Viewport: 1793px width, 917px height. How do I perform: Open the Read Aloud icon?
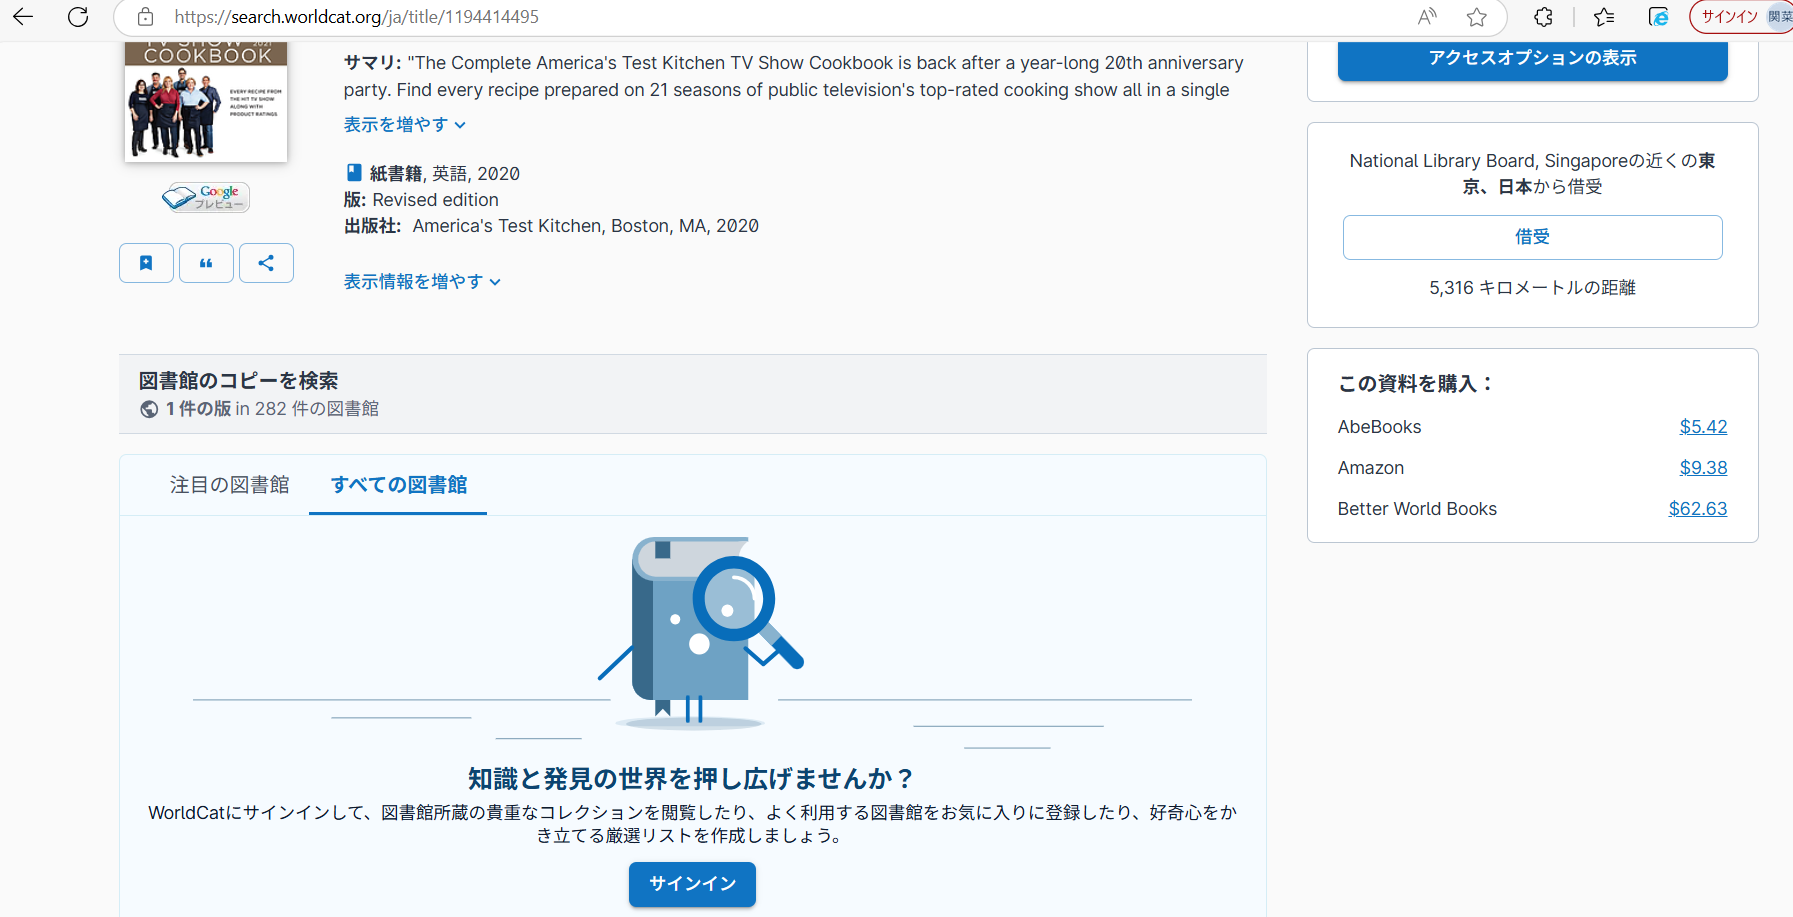pyautogui.click(x=1427, y=17)
